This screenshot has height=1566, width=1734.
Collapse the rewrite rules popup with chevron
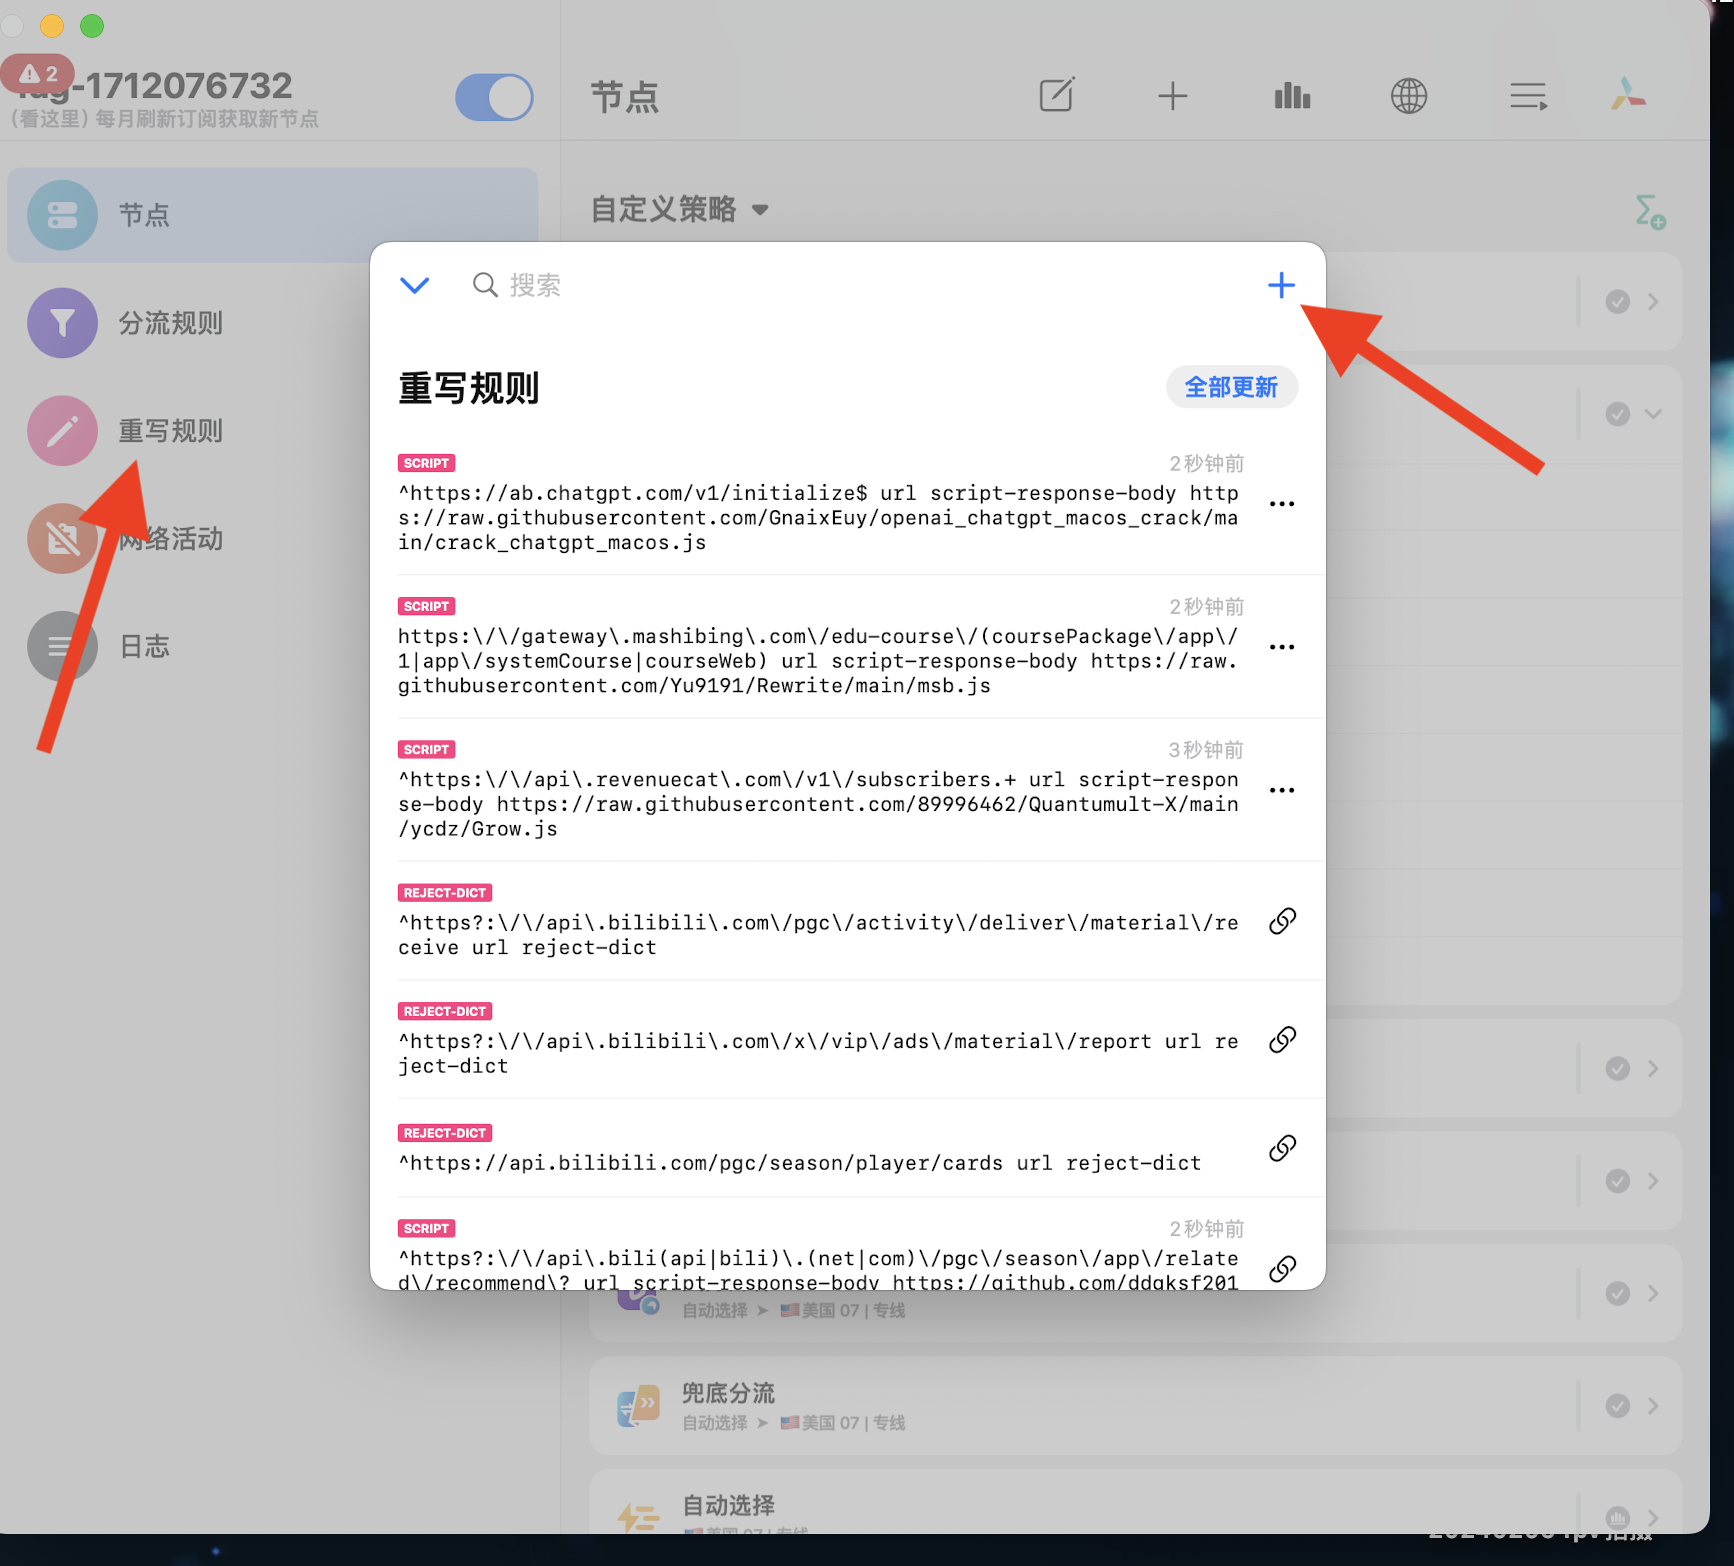point(414,286)
